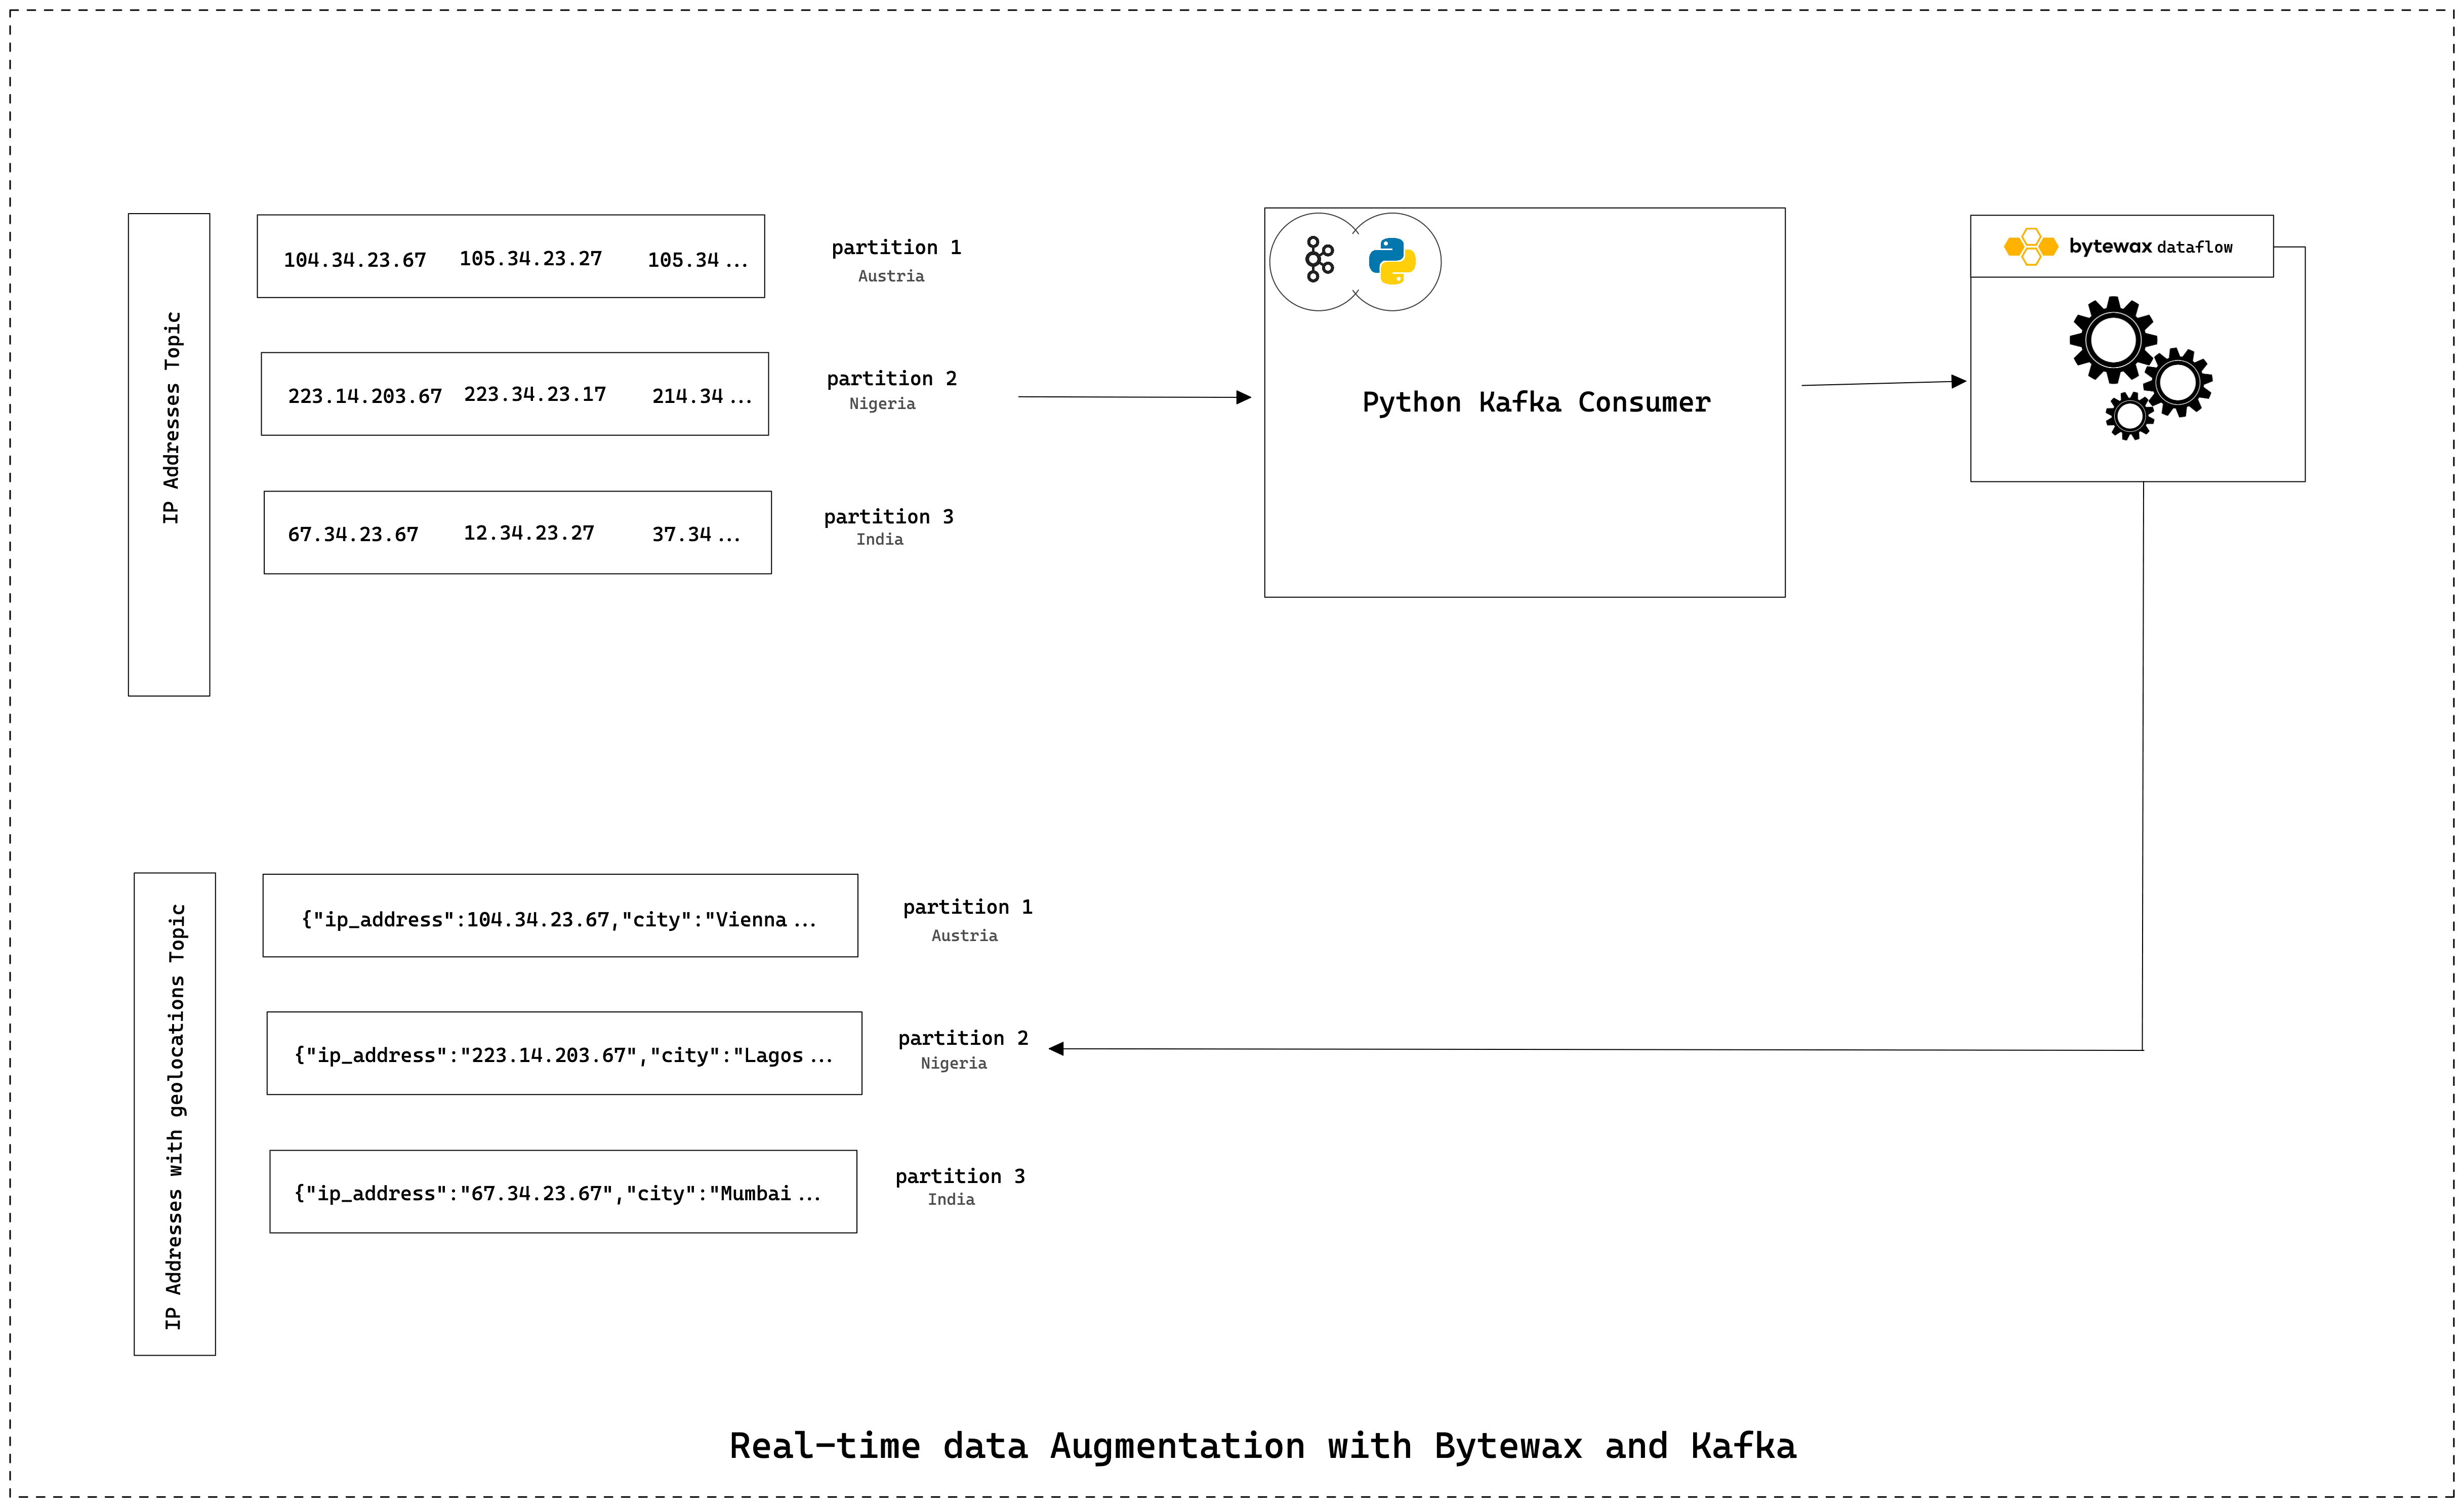Select the 'Python Kafka Consumer' text
The image size is (2464, 1507).
pos(1536,402)
